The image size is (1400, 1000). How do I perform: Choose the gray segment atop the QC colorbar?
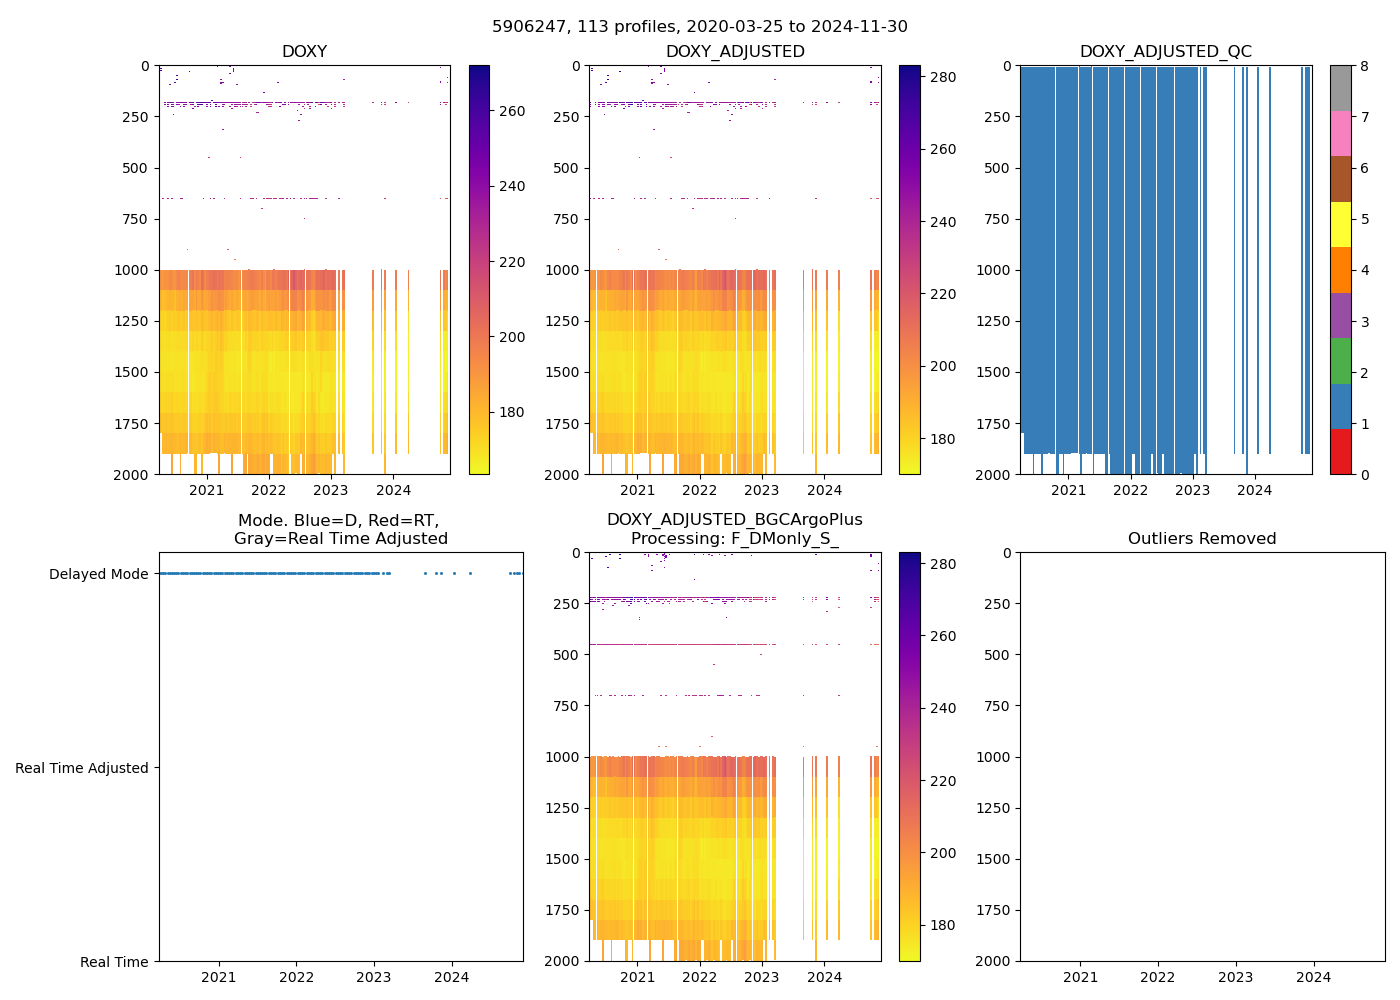1340,88
